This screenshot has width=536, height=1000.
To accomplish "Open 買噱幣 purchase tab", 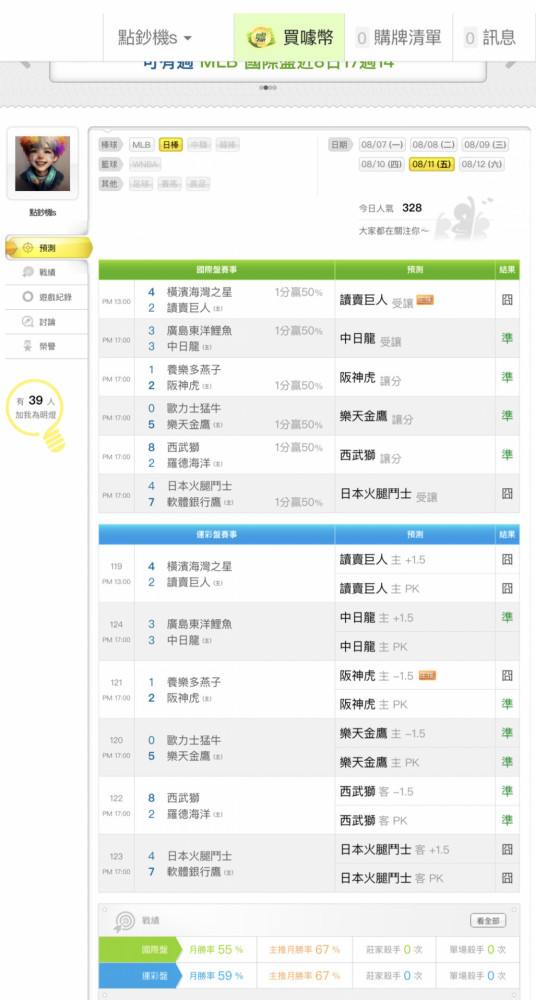I will (x=289, y=38).
